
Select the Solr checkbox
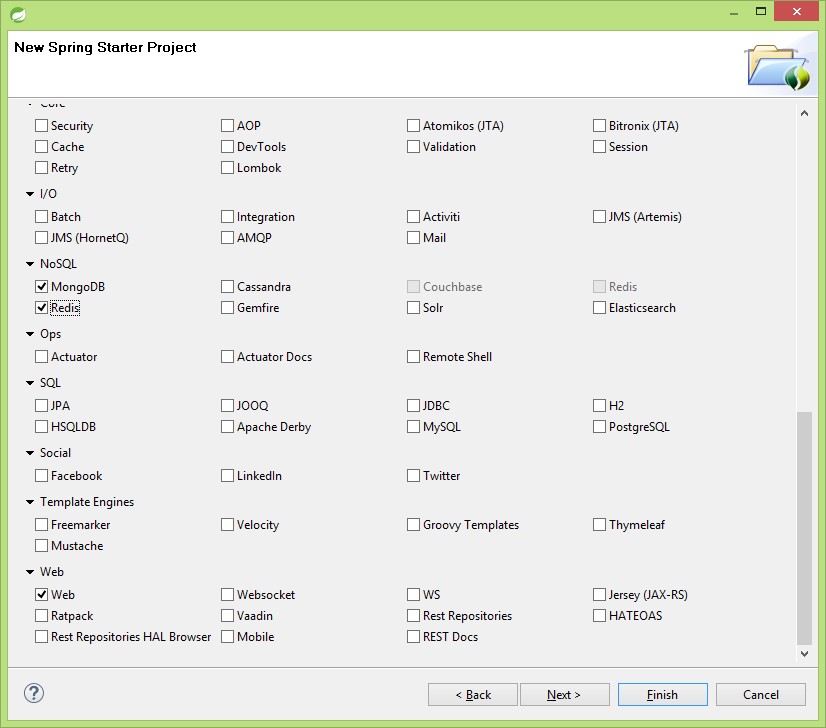413,308
